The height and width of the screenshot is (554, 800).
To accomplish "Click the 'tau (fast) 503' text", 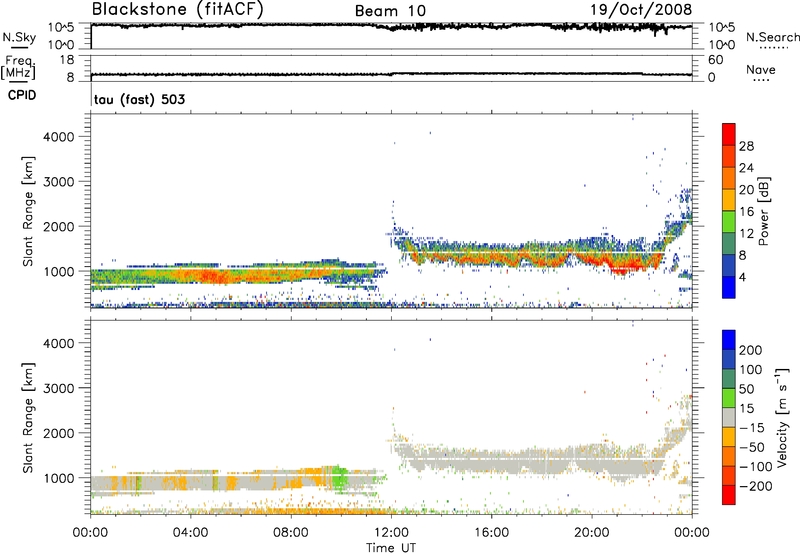I will pyautogui.click(x=139, y=99).
